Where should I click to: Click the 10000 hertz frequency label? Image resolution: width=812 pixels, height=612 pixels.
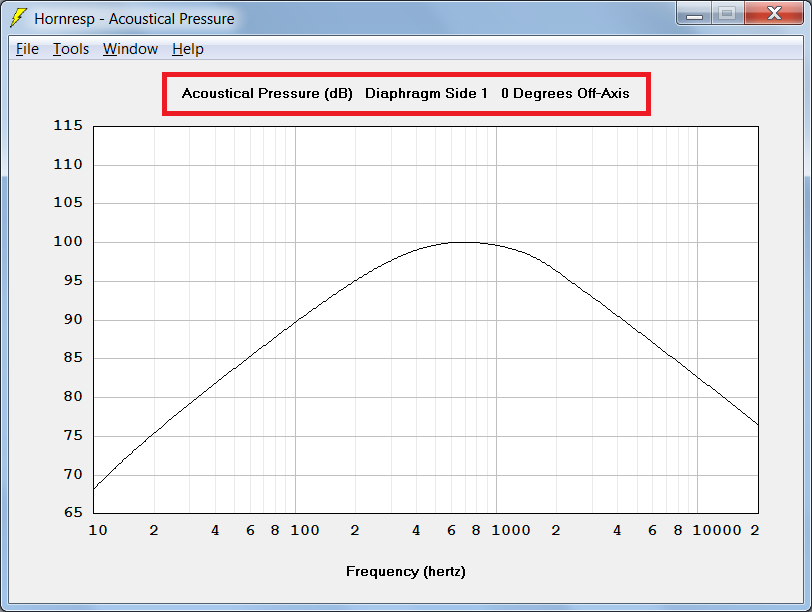(x=717, y=530)
